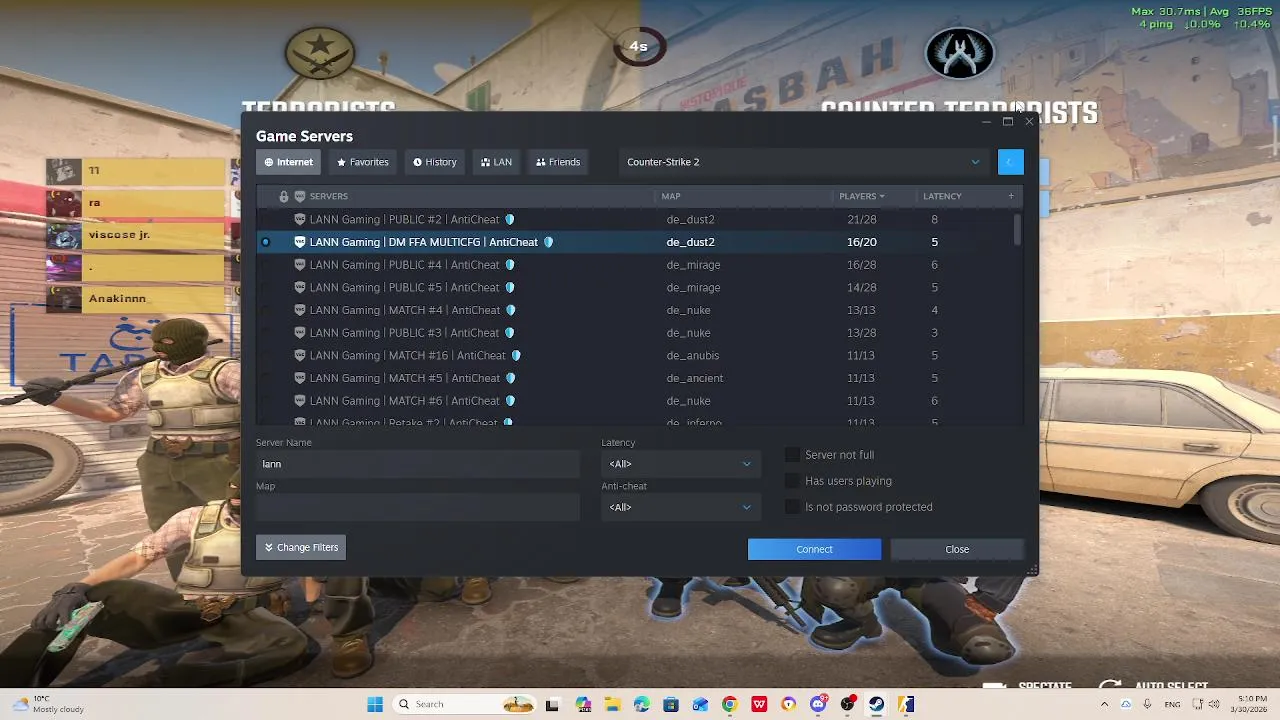The image size is (1280, 720).
Task: Sort servers by Players column
Action: [x=862, y=196]
